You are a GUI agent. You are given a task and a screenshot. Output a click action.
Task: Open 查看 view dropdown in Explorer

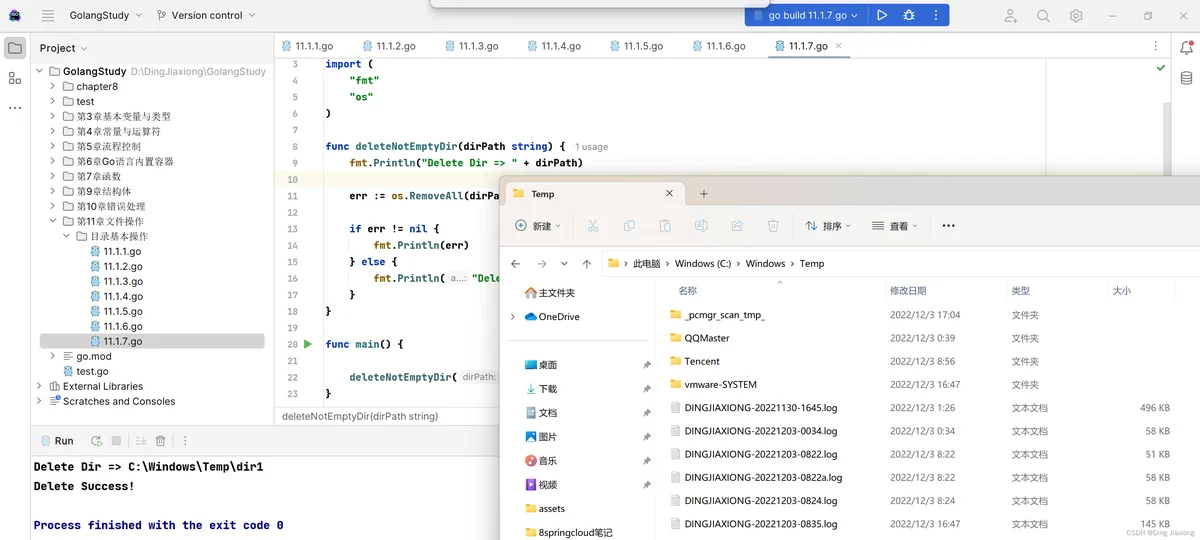pyautogui.click(x=895, y=226)
